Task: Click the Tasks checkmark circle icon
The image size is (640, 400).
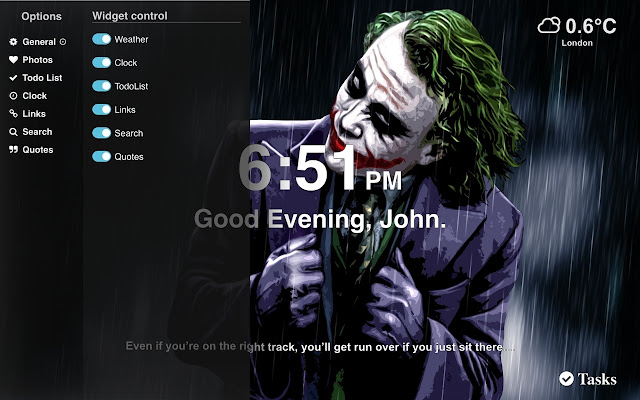Action: (567, 379)
